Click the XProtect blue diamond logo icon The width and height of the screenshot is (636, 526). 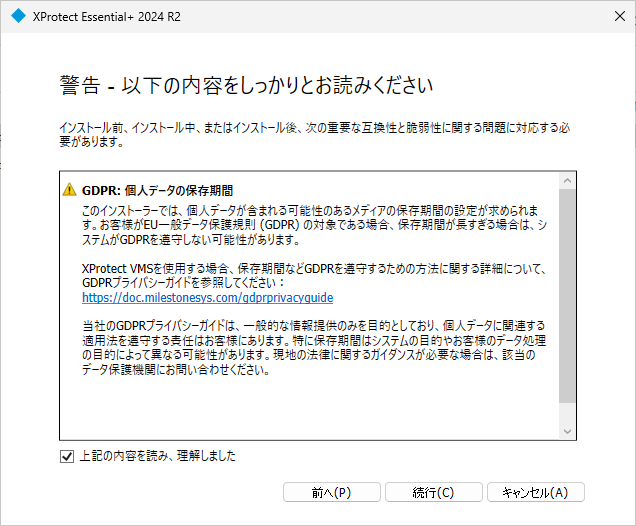click(x=18, y=16)
